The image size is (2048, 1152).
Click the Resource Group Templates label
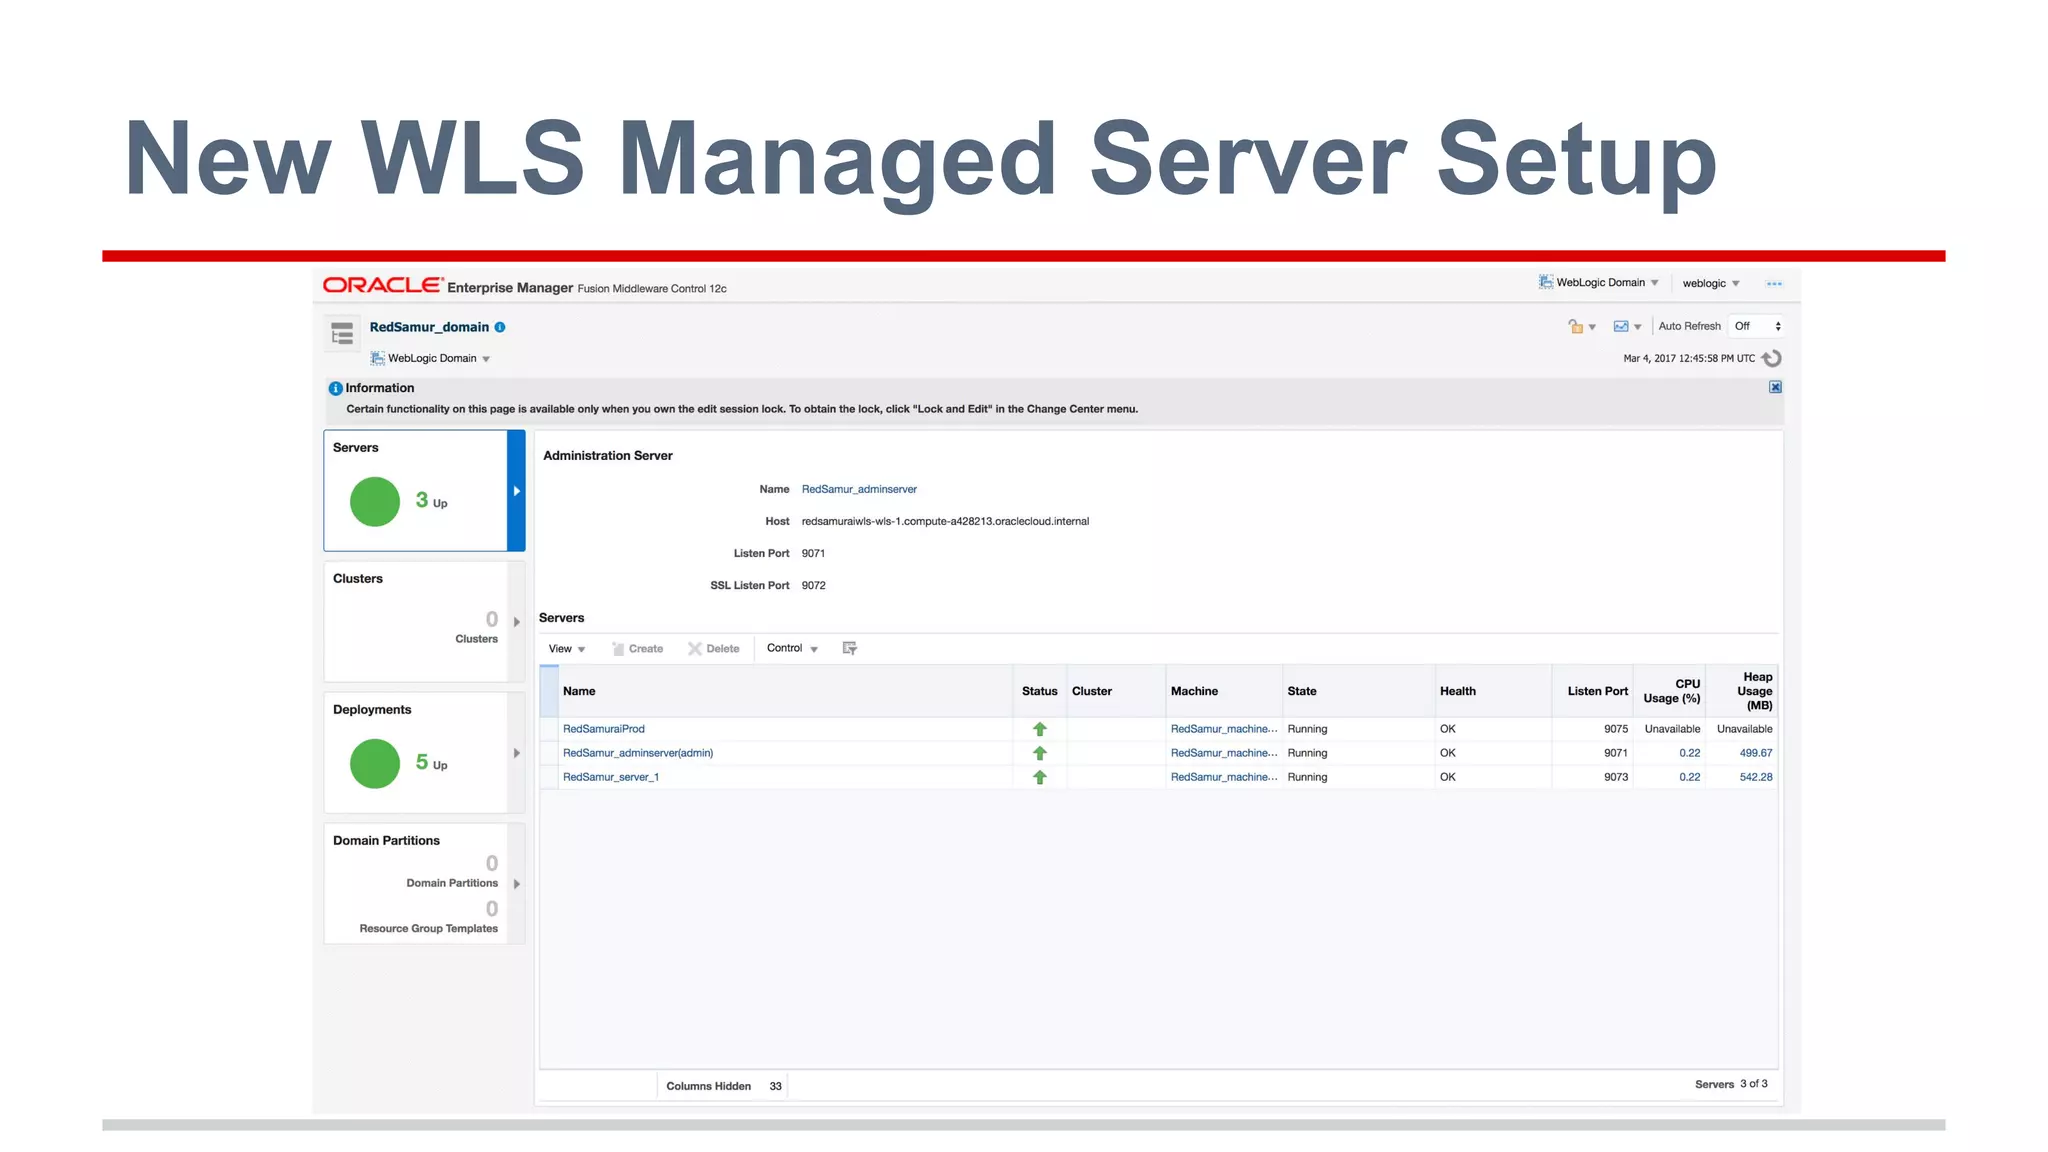[x=428, y=928]
